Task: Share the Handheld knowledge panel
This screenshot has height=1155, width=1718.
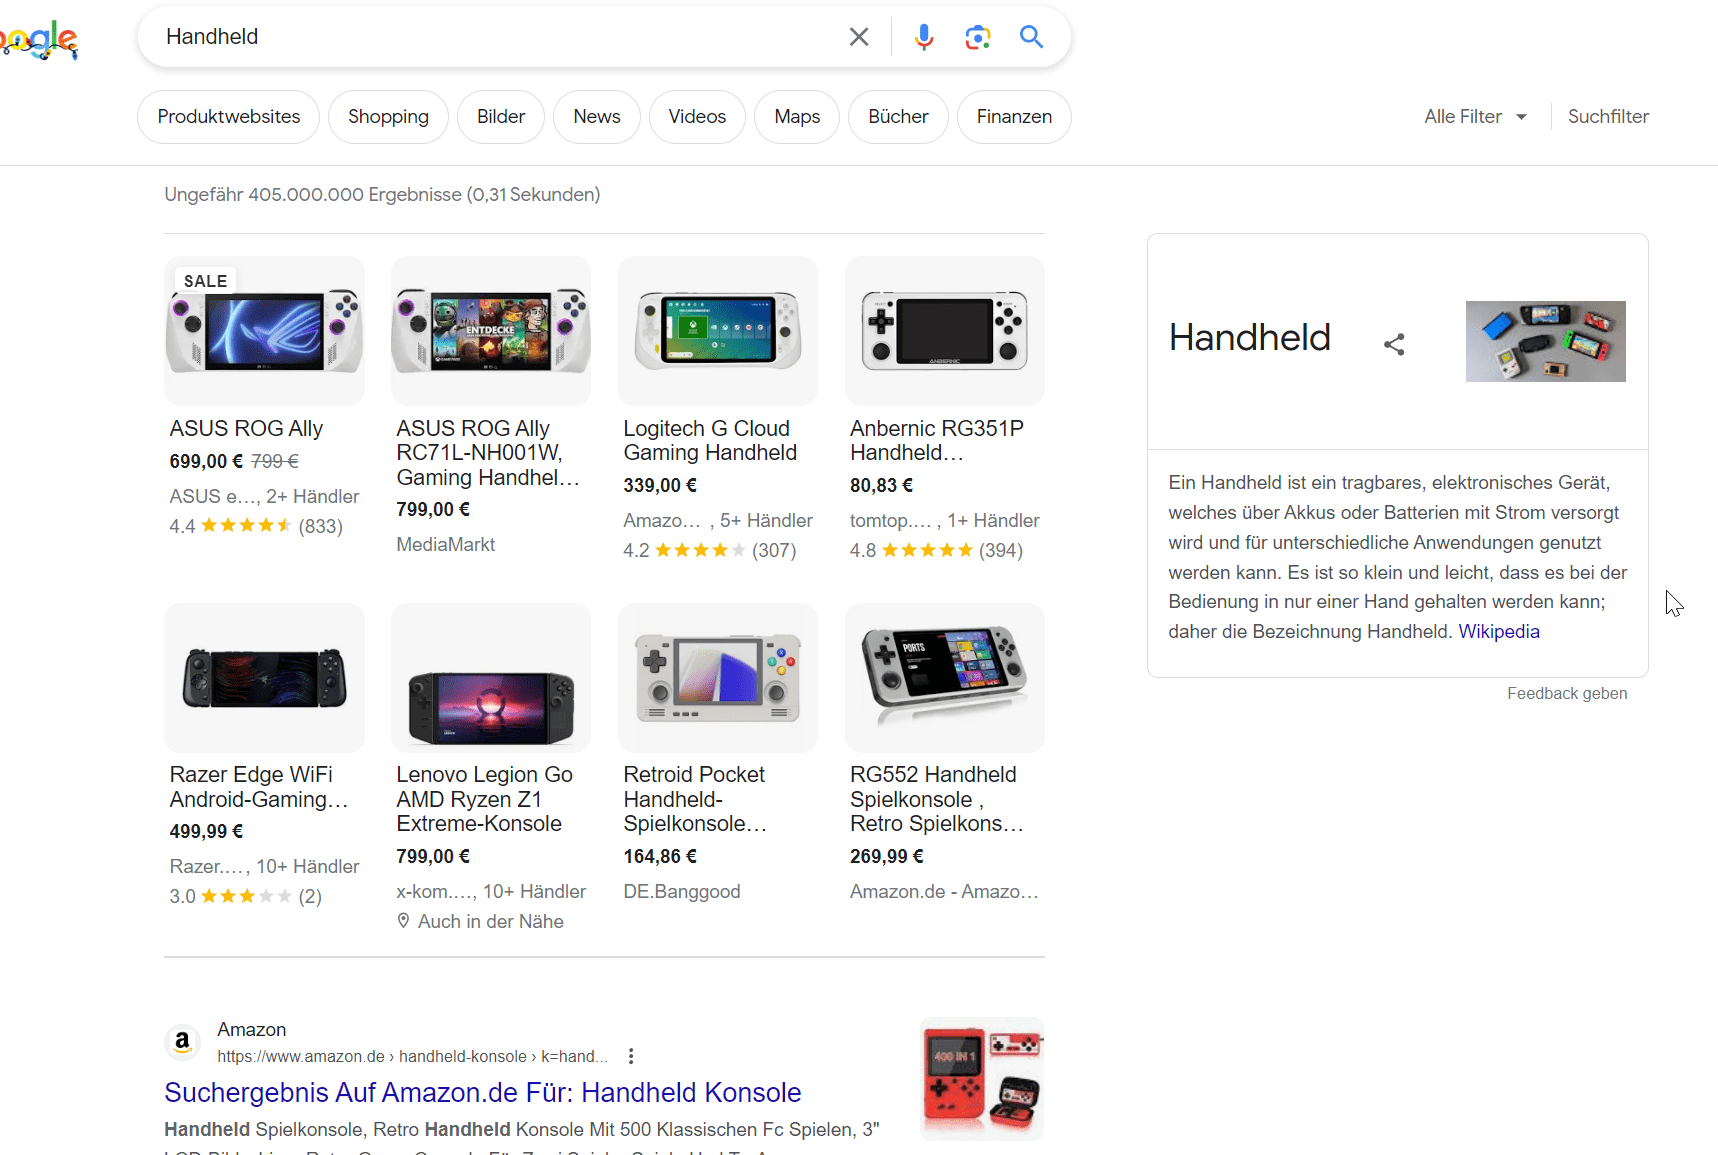Action: click(x=1394, y=345)
